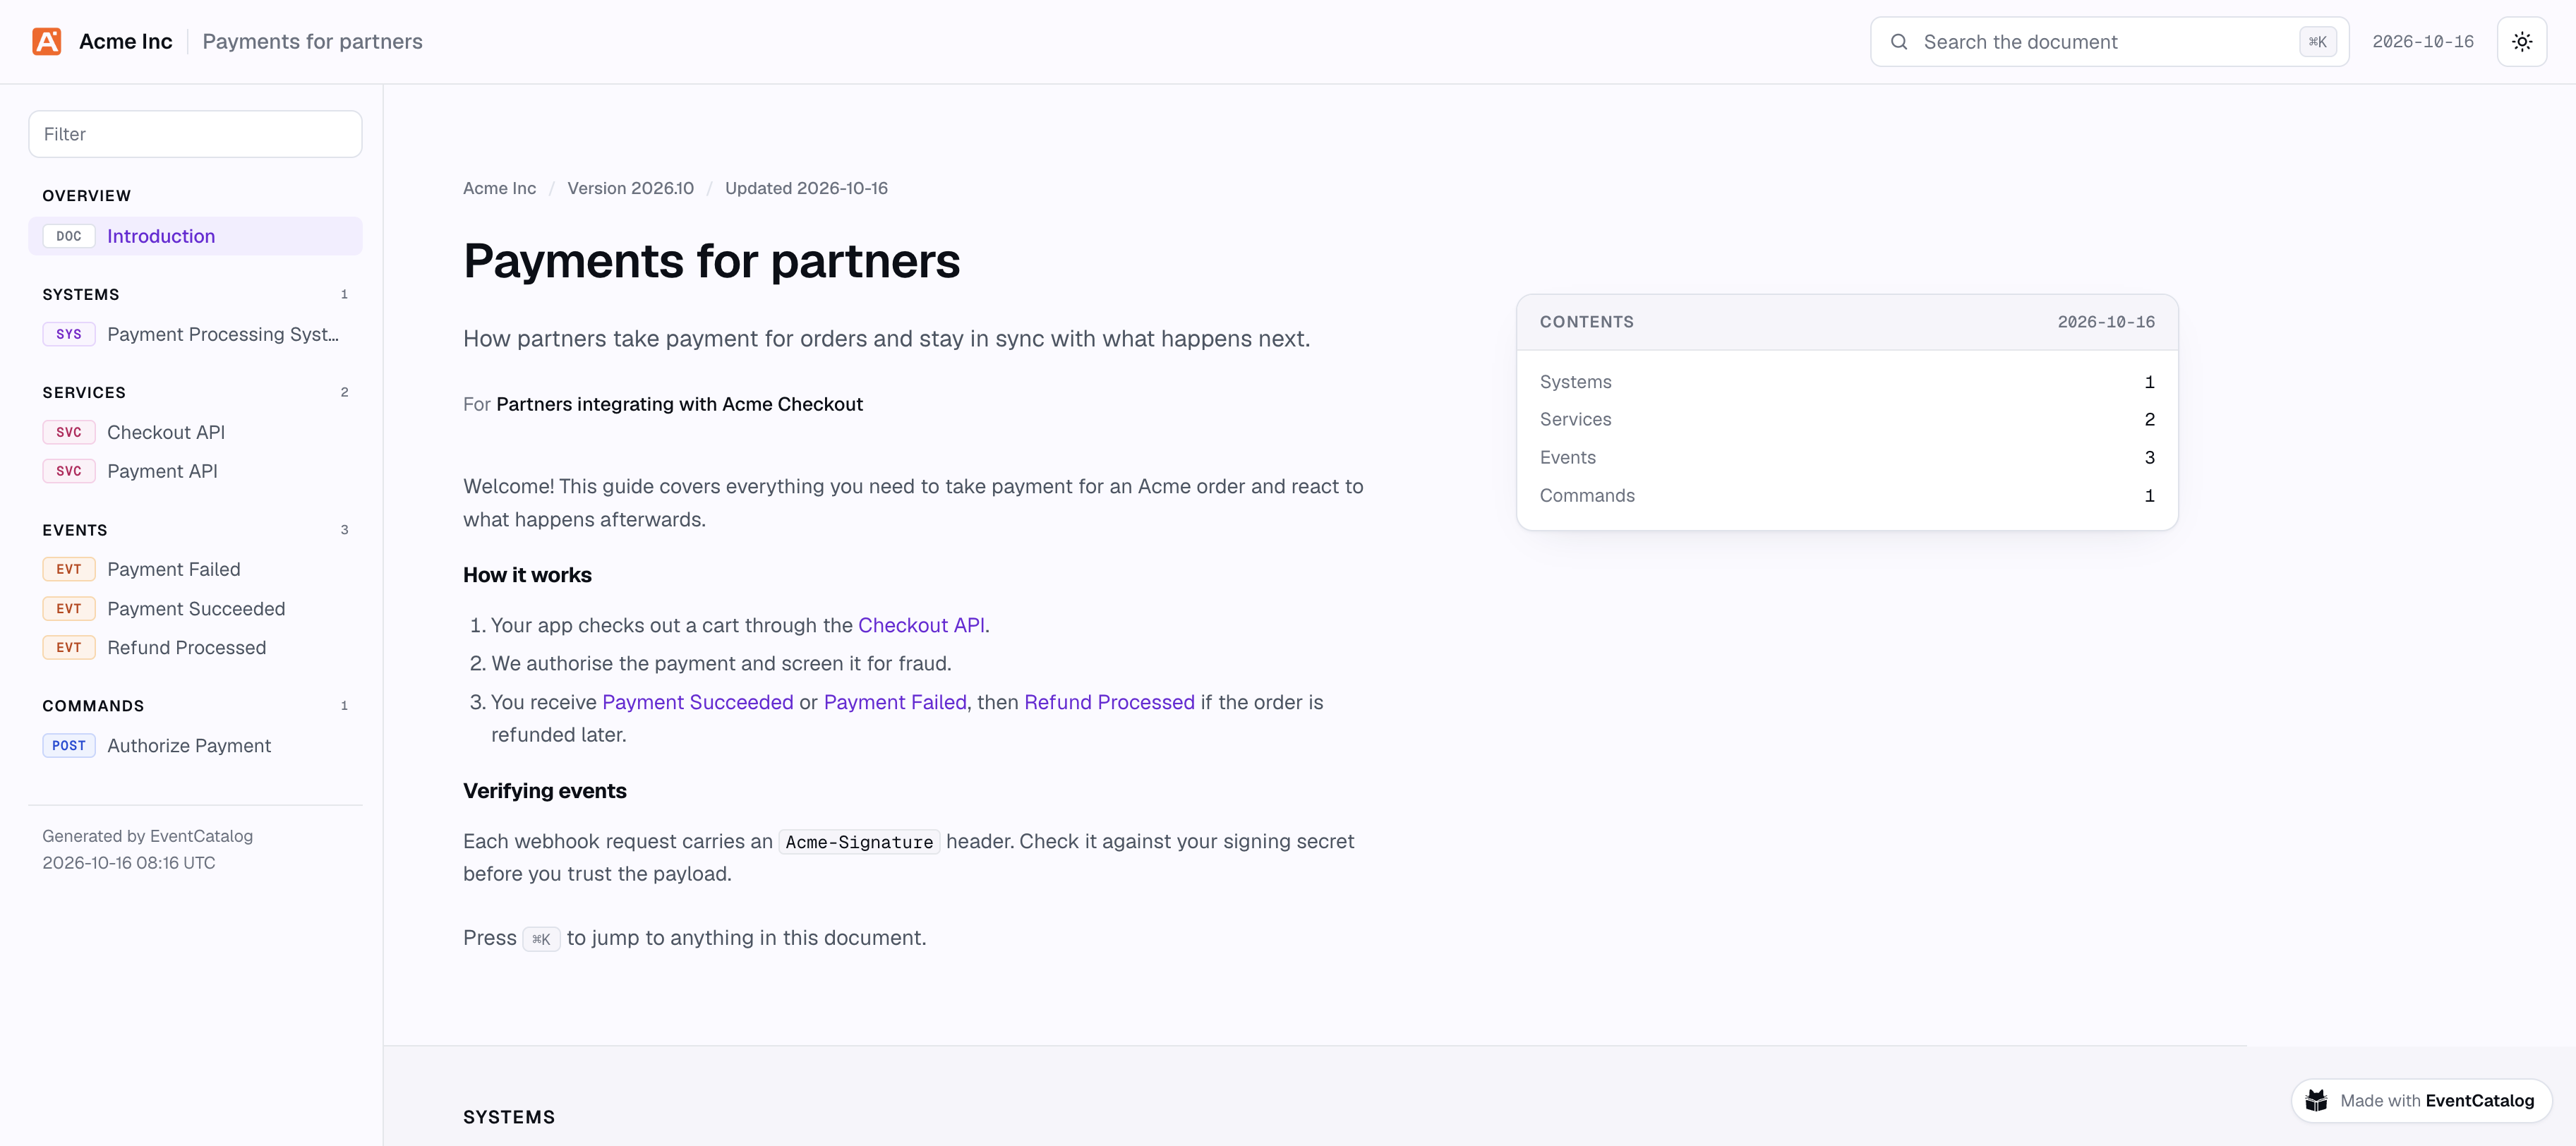Click Made with EventCatalog badge
The width and height of the screenshot is (2576, 1146).
[2421, 1100]
